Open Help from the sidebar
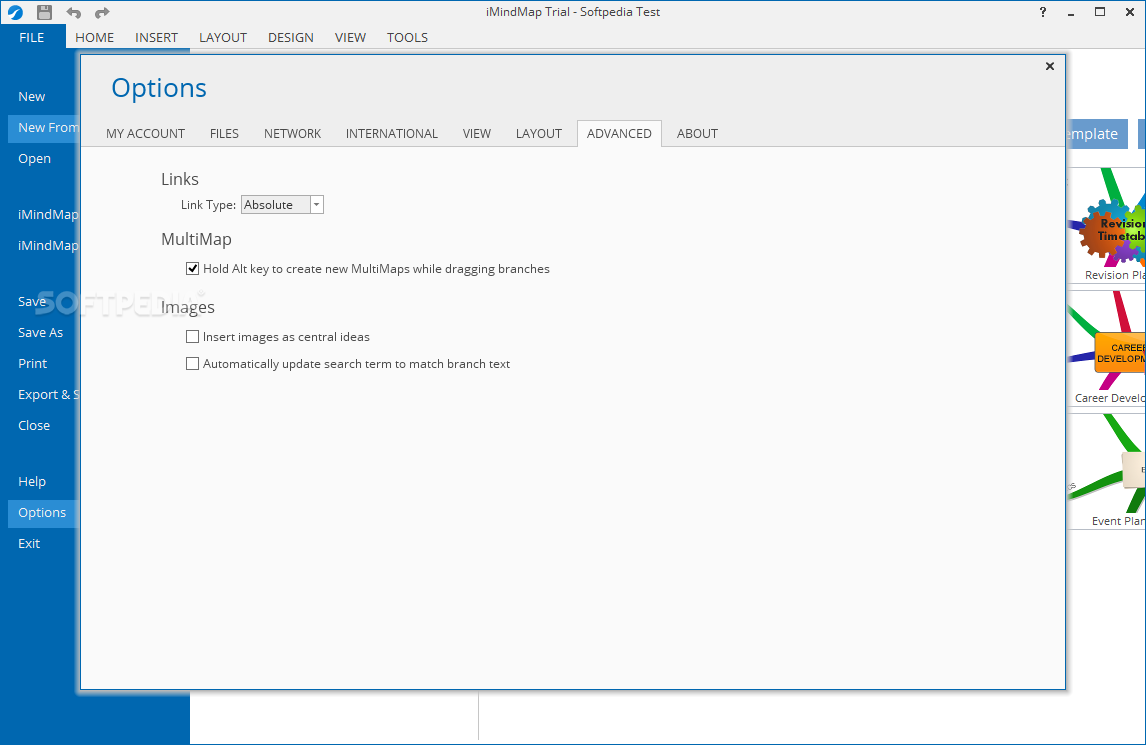The image size is (1146, 745). [x=32, y=482]
